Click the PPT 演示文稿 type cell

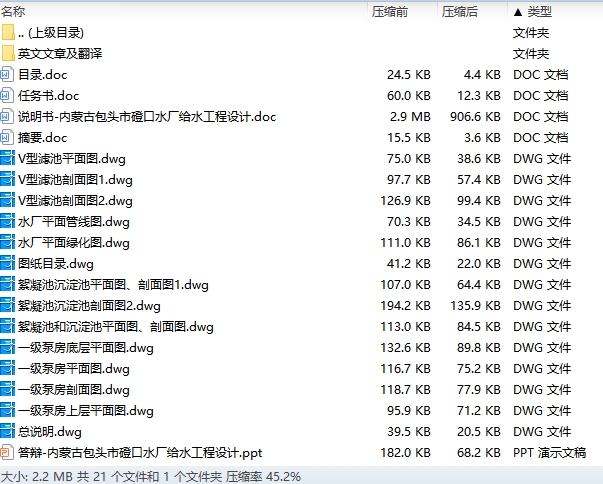coord(550,452)
